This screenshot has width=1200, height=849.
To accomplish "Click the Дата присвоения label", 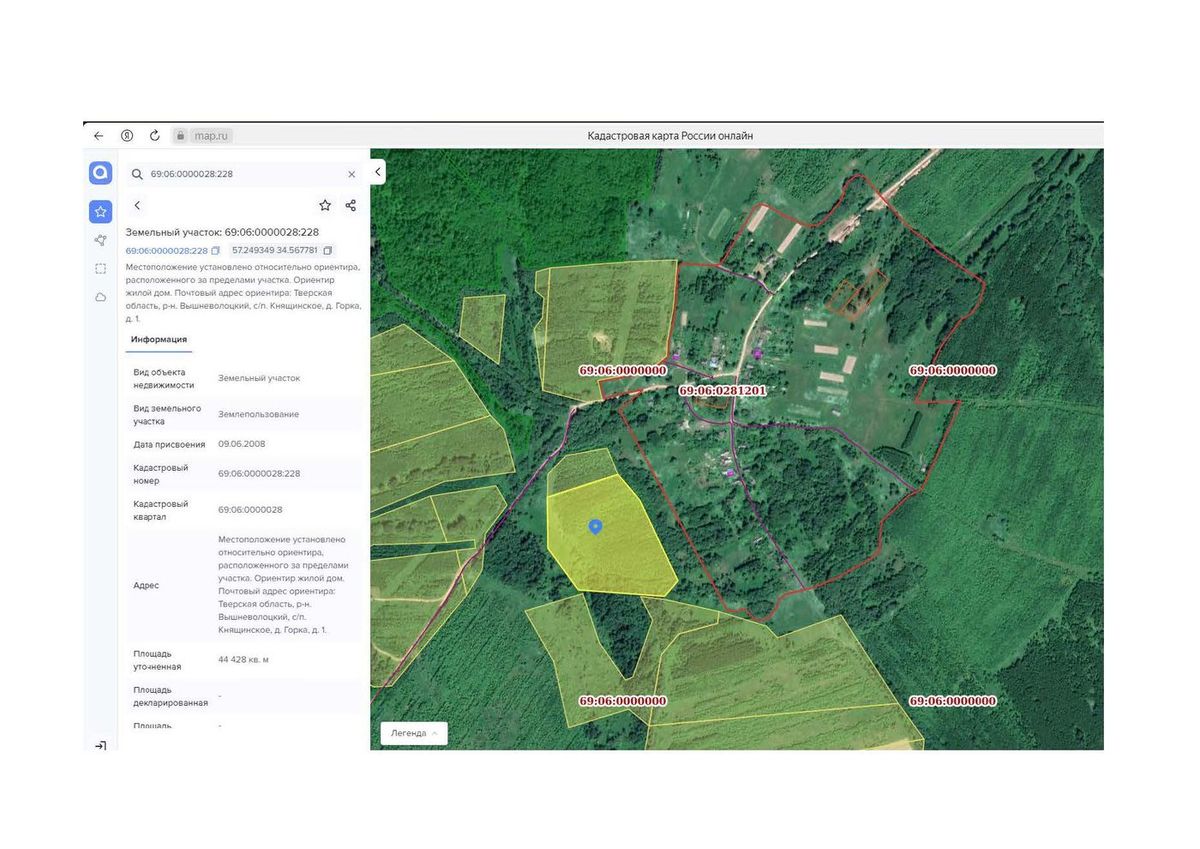I will click(169, 444).
